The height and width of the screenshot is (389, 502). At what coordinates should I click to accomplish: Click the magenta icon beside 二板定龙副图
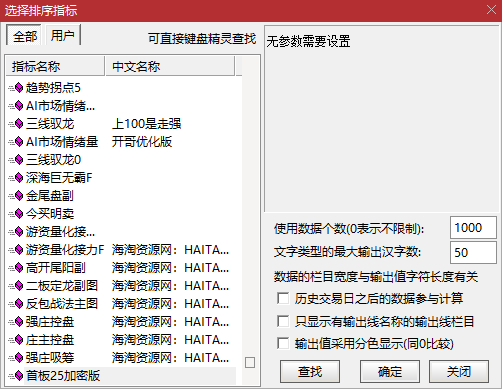pos(19,286)
